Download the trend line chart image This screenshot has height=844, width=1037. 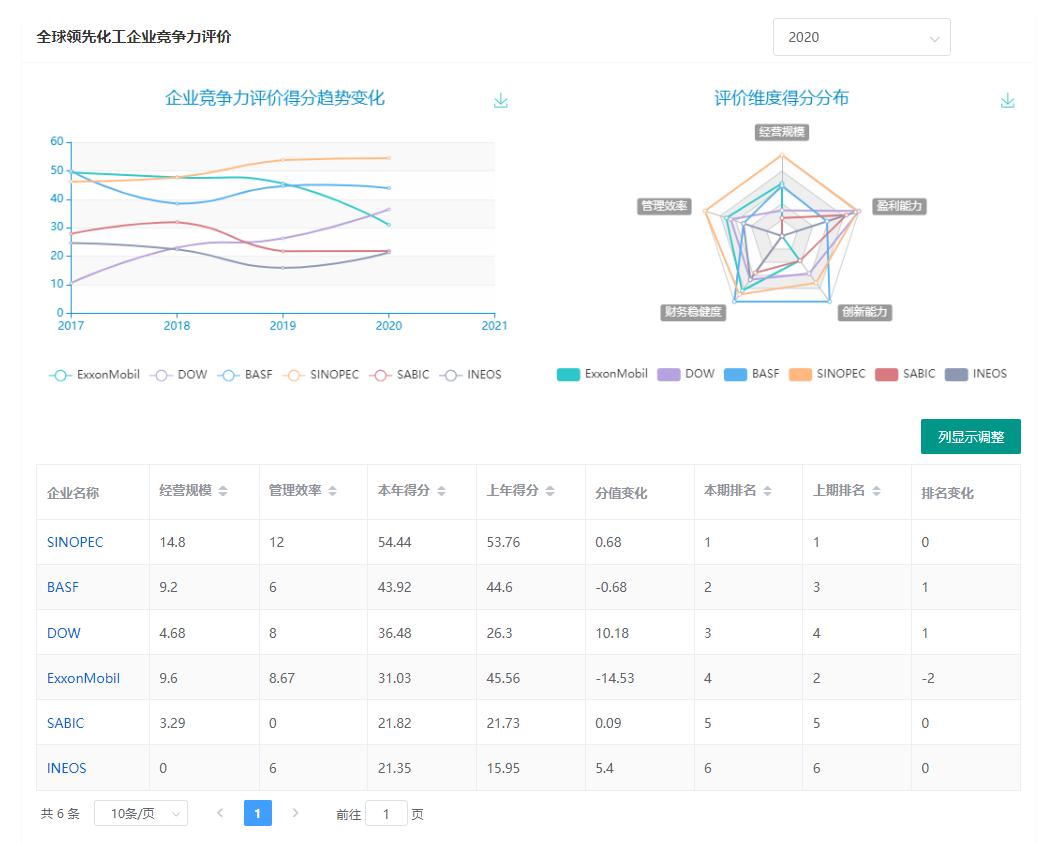(x=501, y=101)
